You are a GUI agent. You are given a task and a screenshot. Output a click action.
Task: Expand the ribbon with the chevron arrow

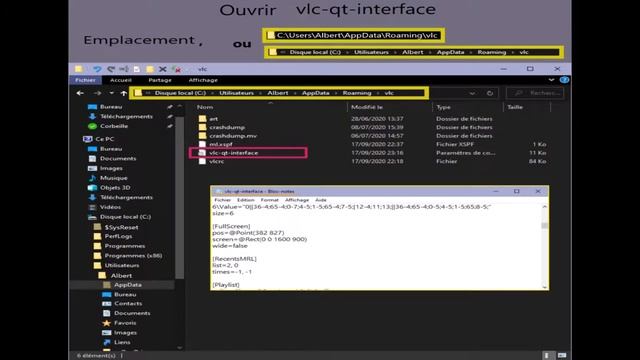[551, 80]
